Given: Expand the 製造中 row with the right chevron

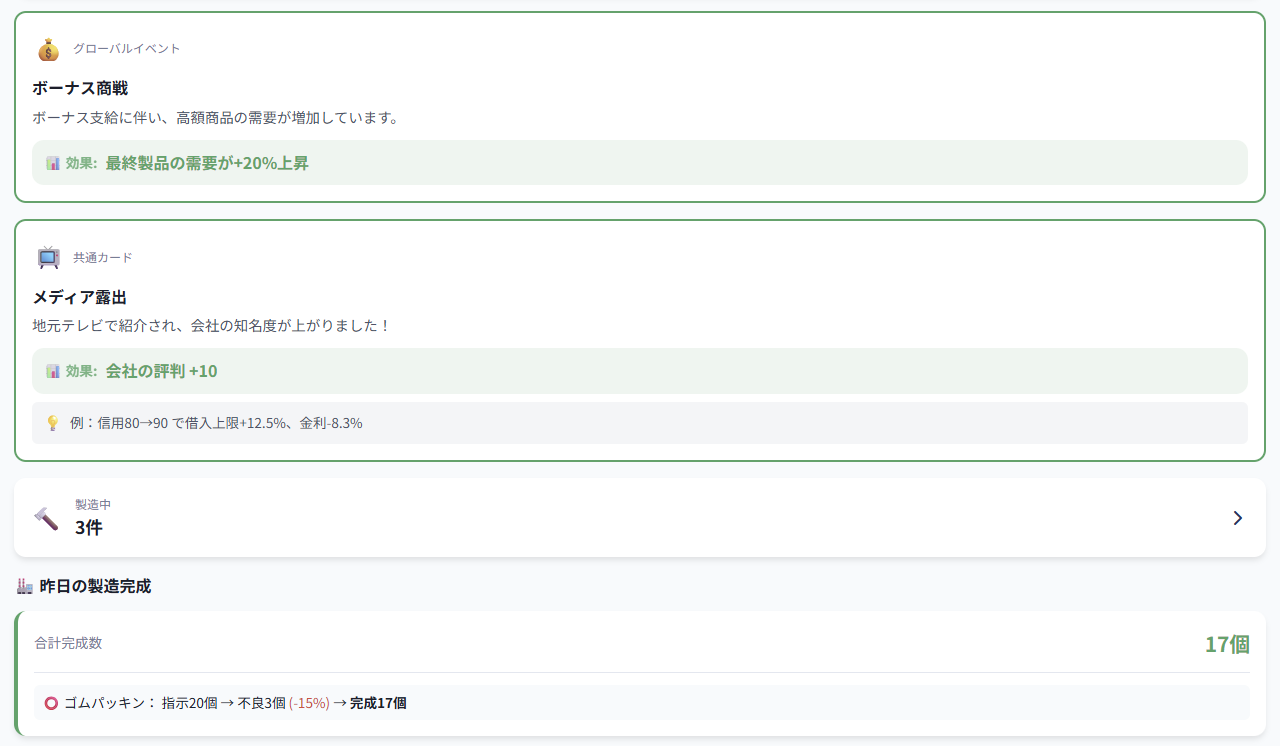Looking at the screenshot, I should (1238, 518).
